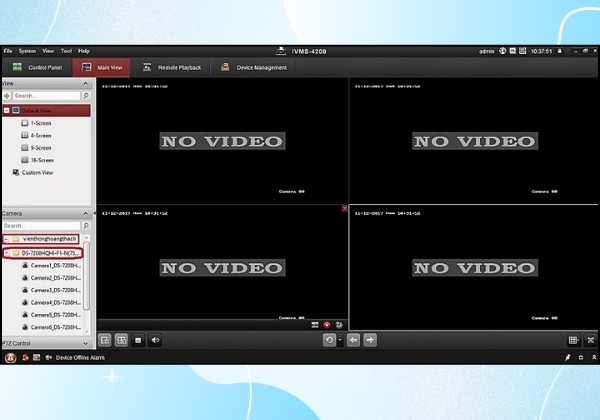
Task: Collapse the Camera panel with its chevron
Action: click(x=85, y=213)
